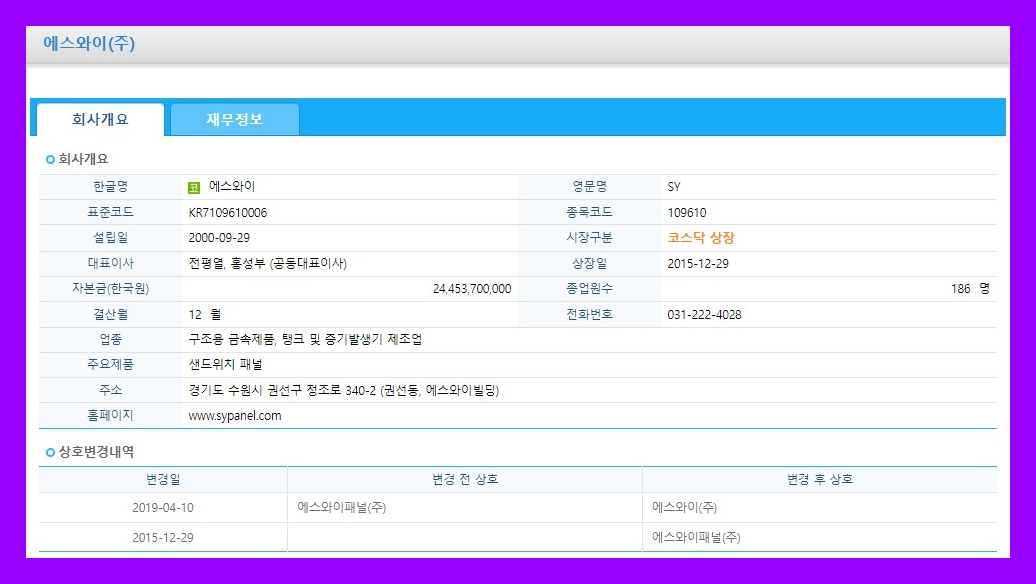Click the industry text 구조용 금속제품
This screenshot has width=1036, height=584.
pos(231,340)
